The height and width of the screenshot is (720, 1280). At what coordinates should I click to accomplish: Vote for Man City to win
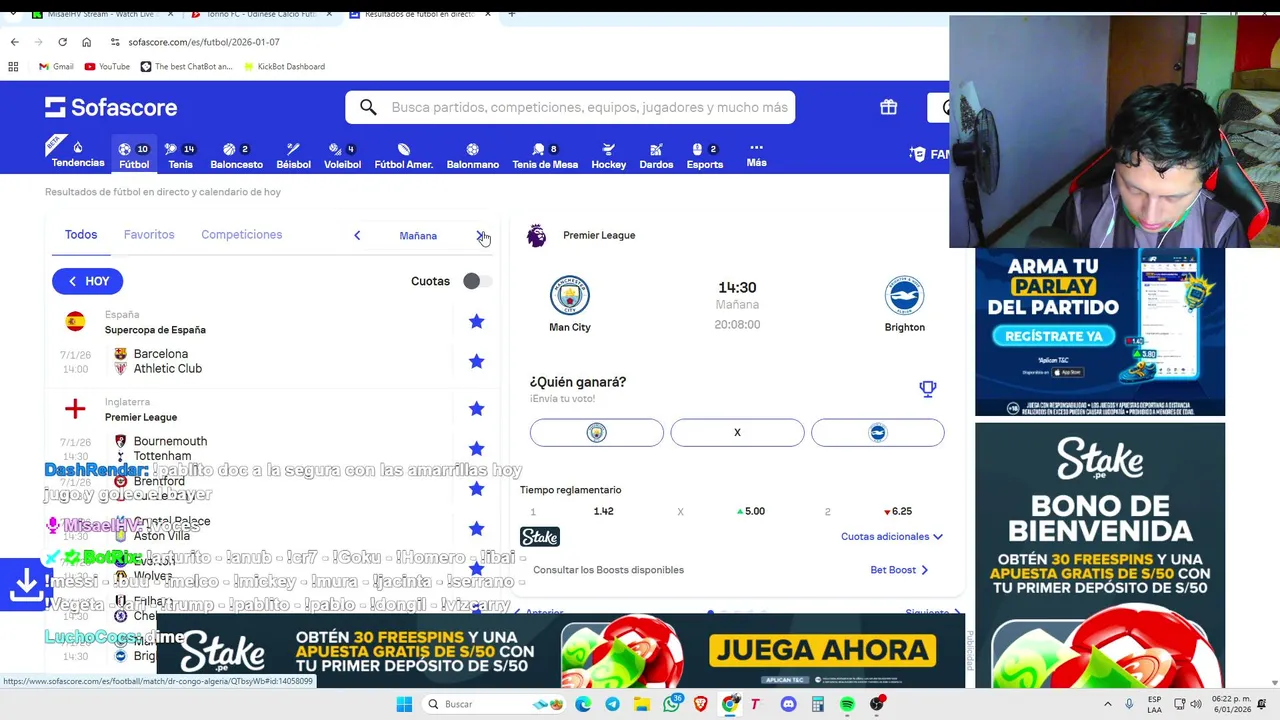click(597, 432)
